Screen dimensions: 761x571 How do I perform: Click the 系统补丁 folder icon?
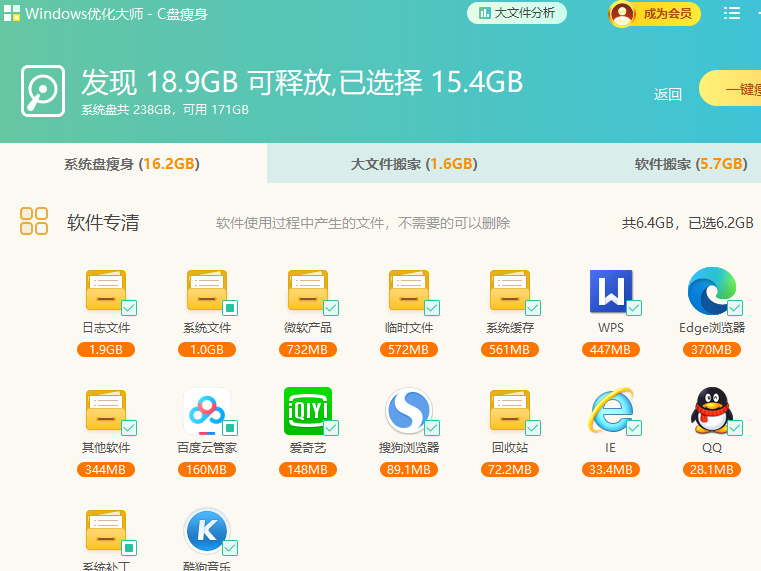tap(106, 530)
